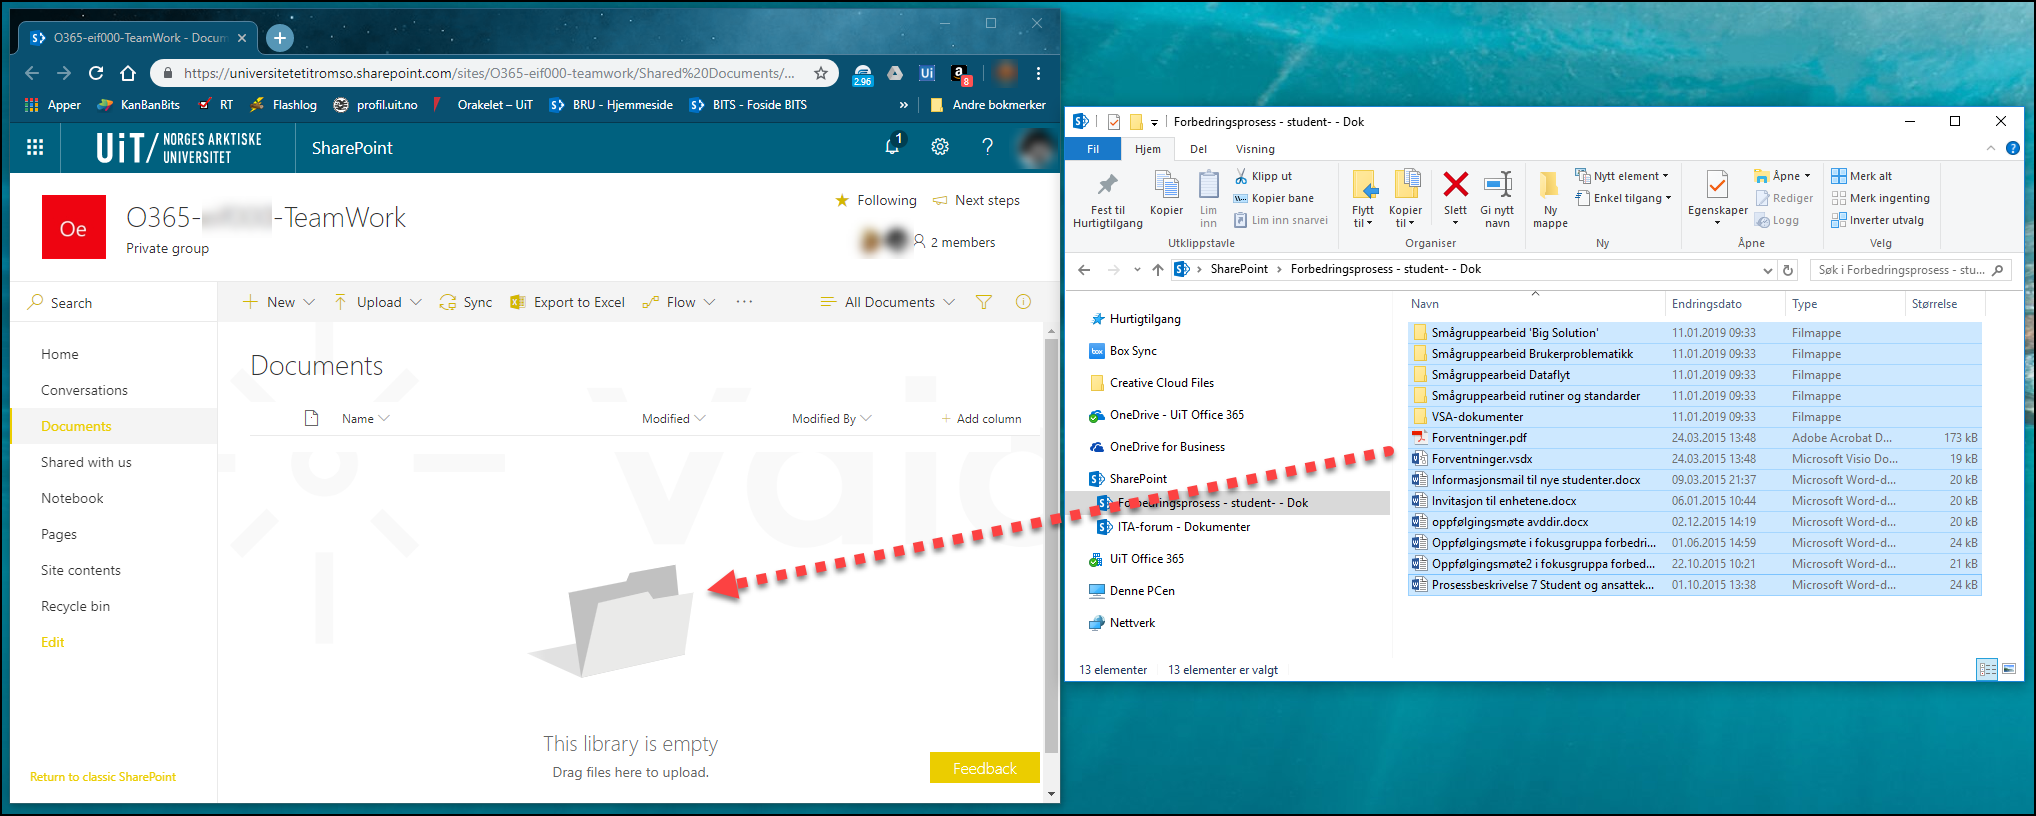Expand the Flow dropdown menu

pyautogui.click(x=680, y=302)
